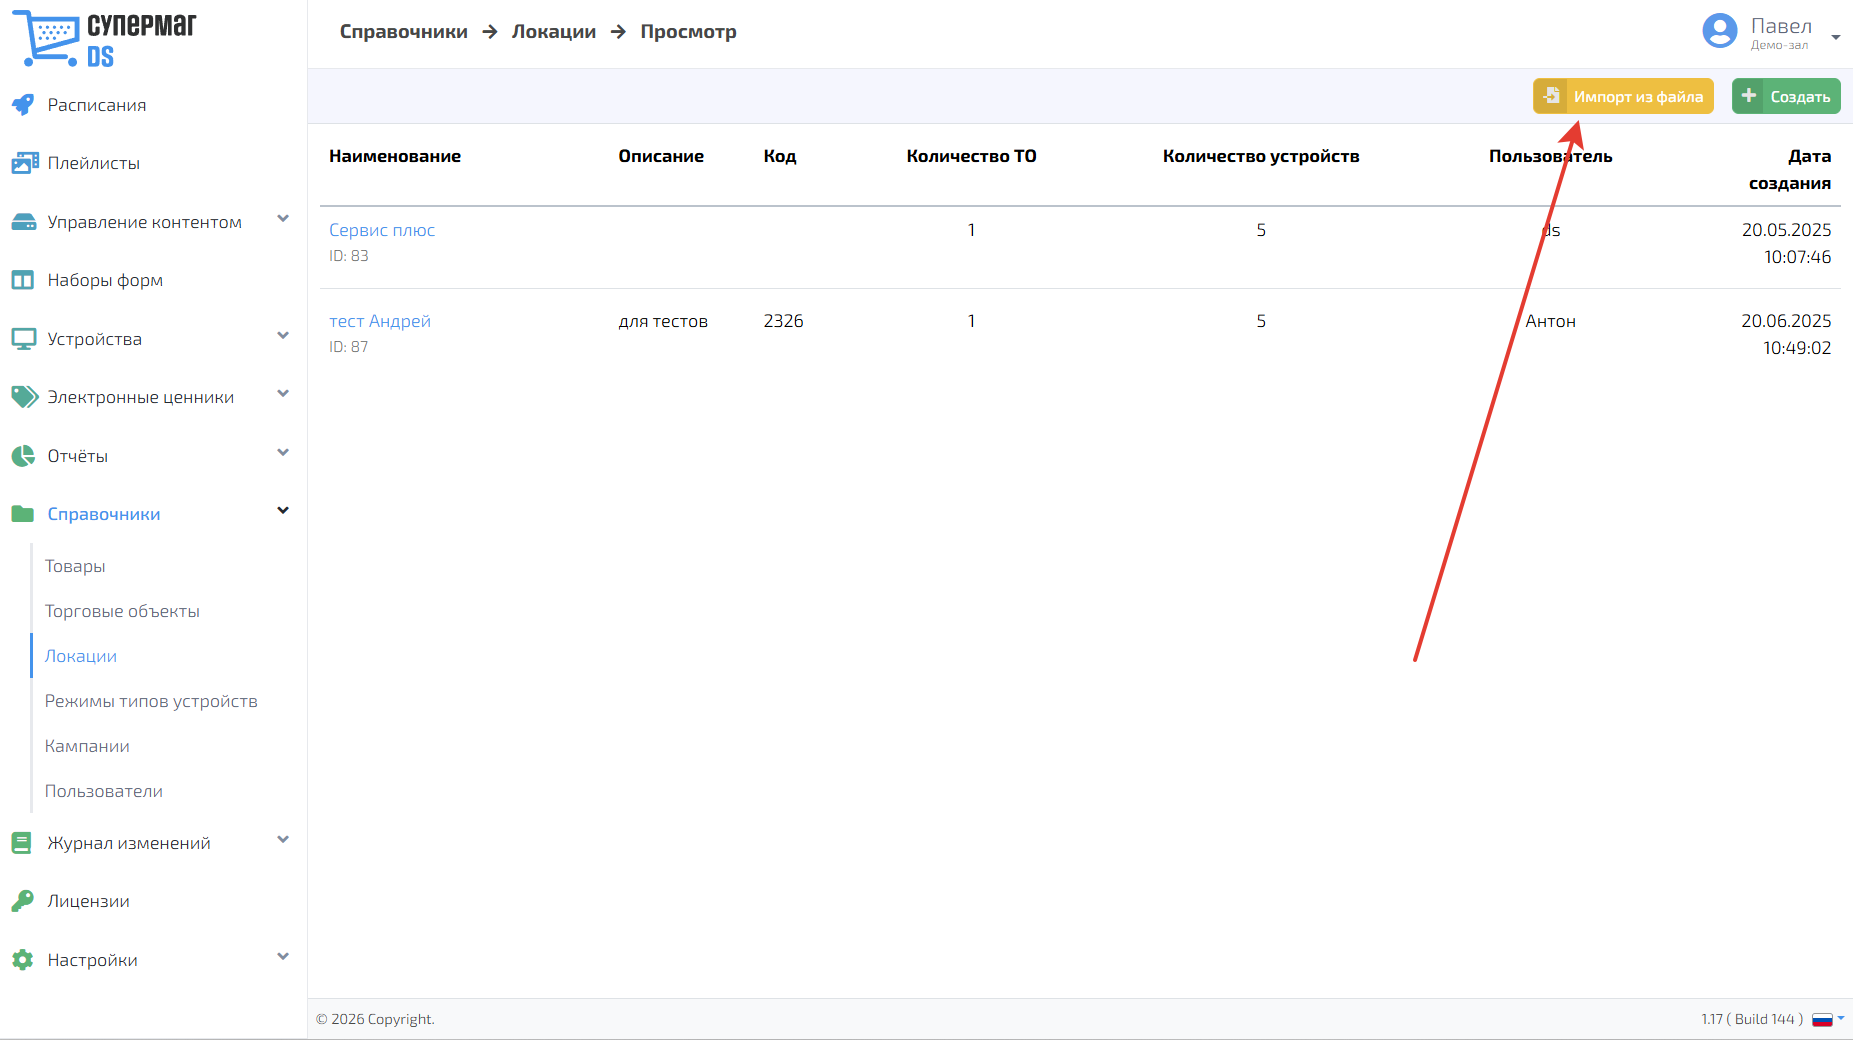Click the monitor icon for Устройства
1853x1040 pixels.
coord(23,339)
